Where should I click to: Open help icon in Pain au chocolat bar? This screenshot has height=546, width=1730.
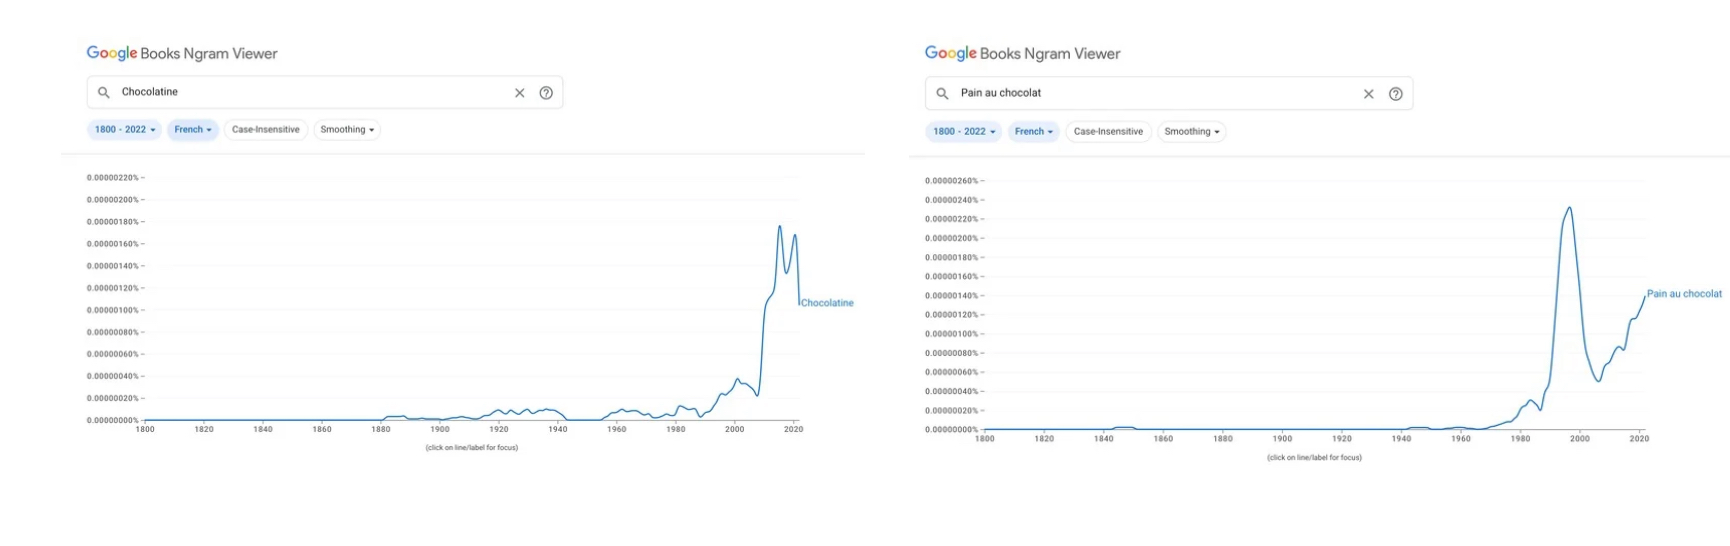pyautogui.click(x=1396, y=94)
